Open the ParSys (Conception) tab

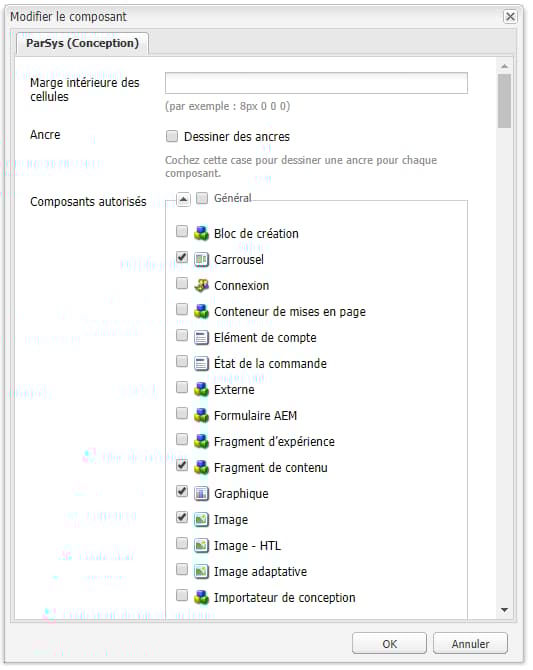tap(82, 44)
